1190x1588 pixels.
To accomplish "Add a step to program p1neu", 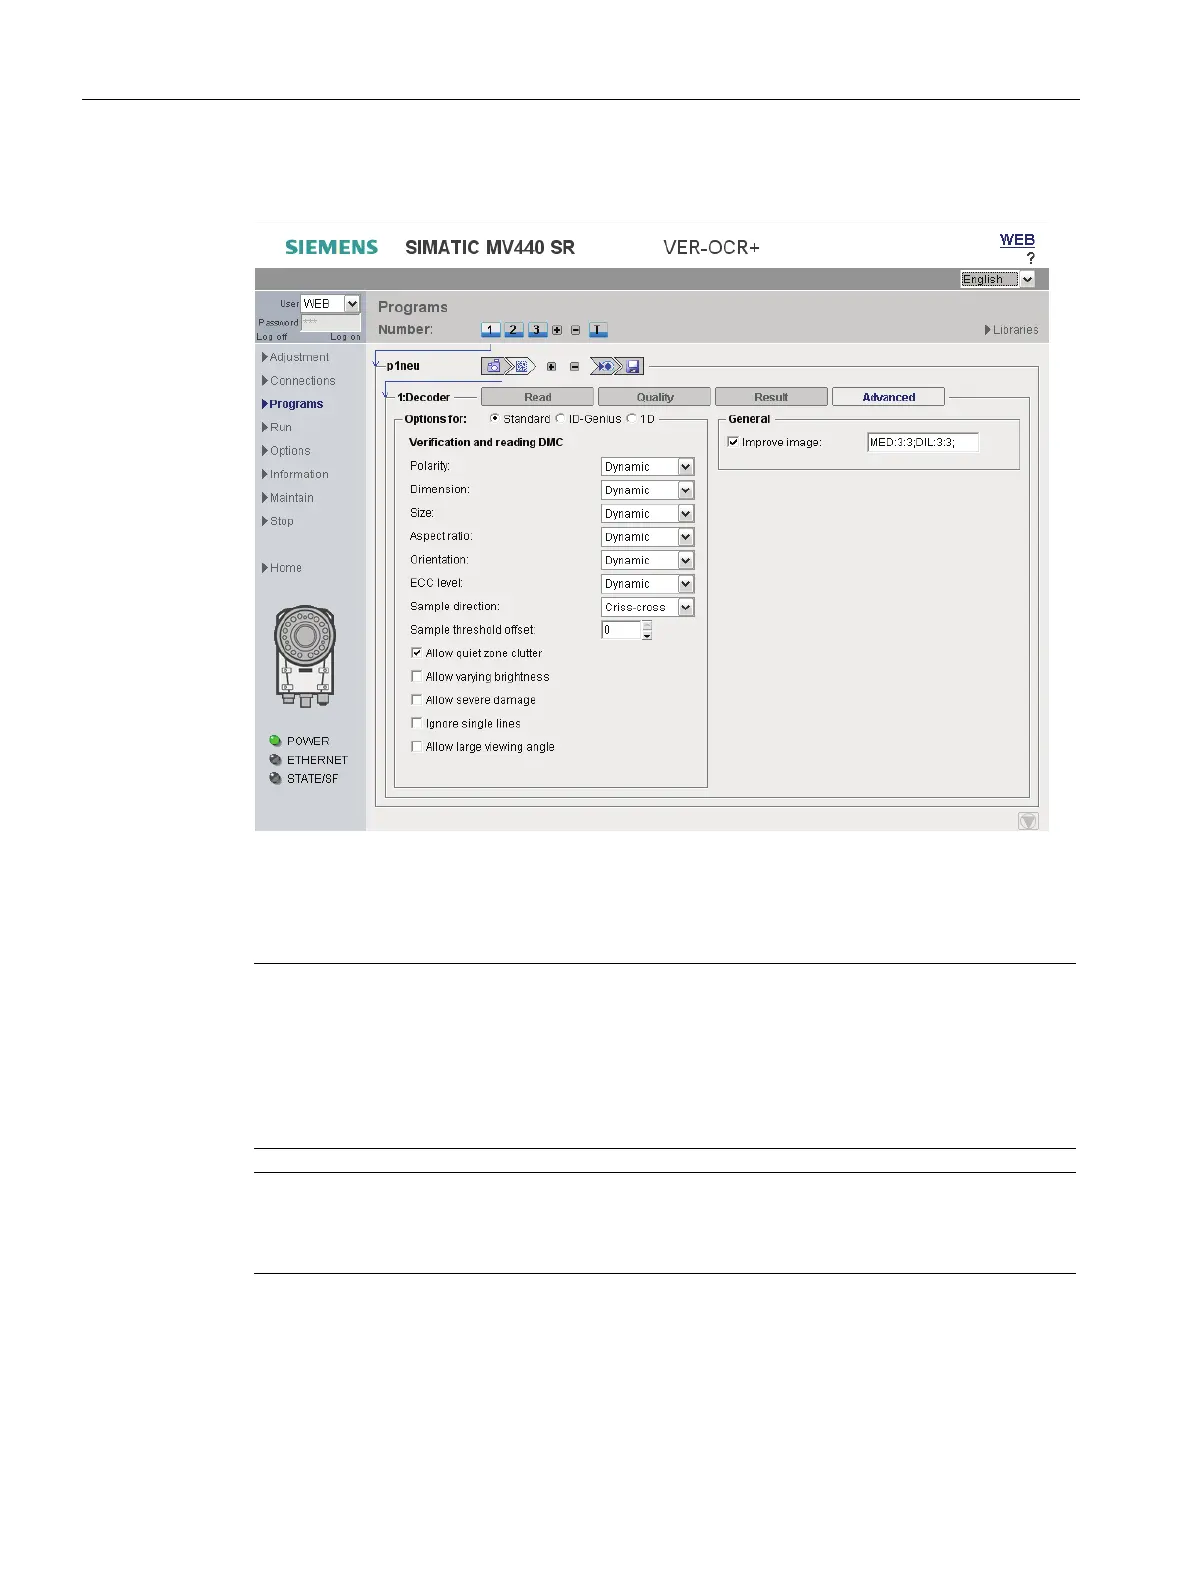I will click(551, 366).
